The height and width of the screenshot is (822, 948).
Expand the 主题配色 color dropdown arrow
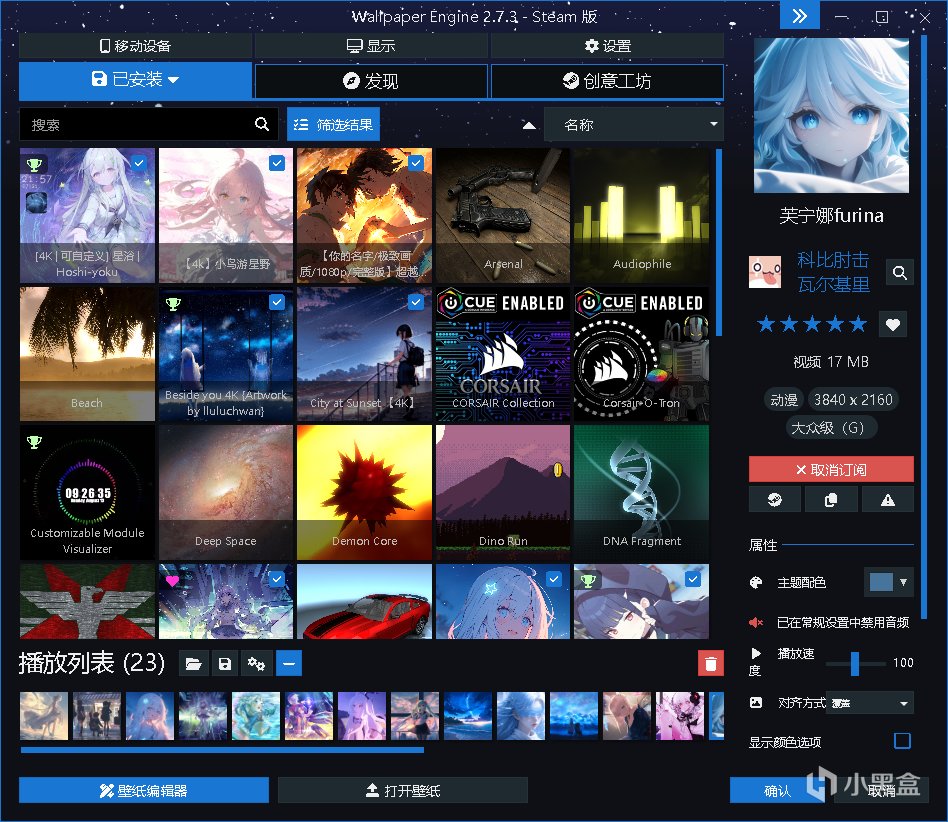pyautogui.click(x=903, y=582)
